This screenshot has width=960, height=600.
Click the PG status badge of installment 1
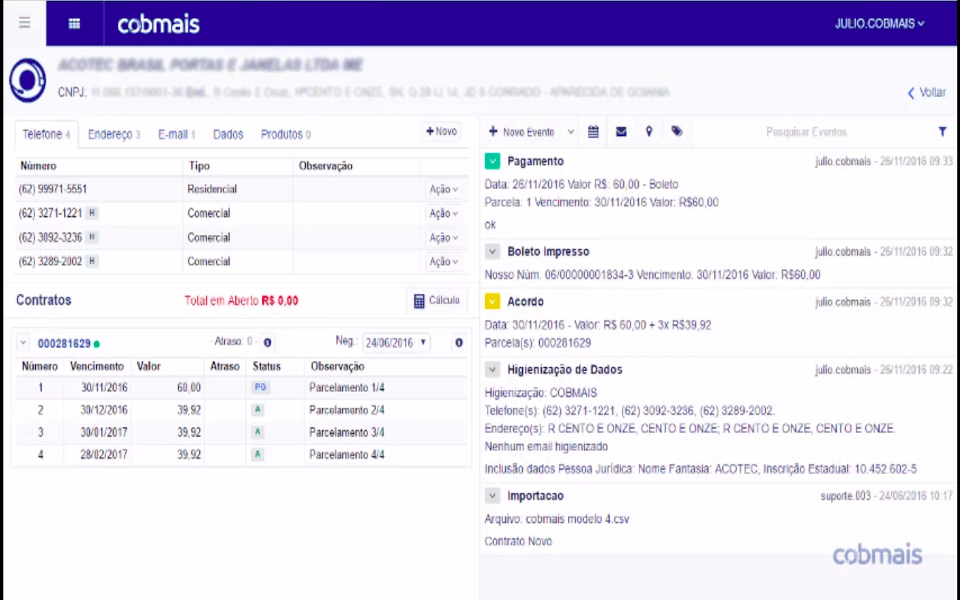click(260, 388)
